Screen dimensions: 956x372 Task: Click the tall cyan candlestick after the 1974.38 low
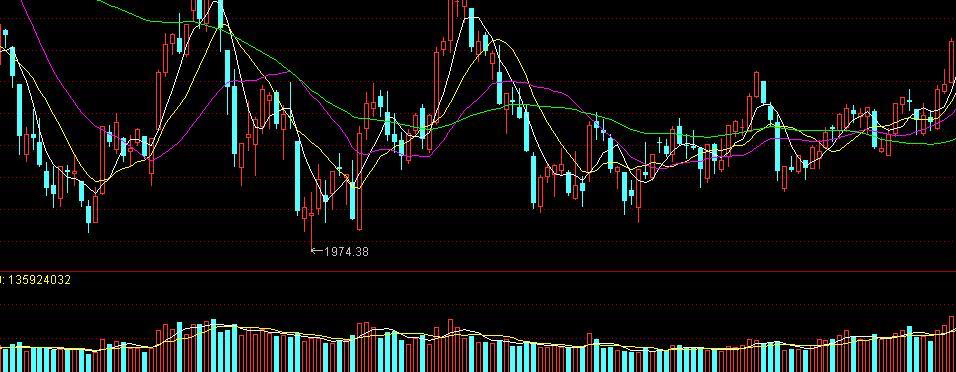click(352, 201)
